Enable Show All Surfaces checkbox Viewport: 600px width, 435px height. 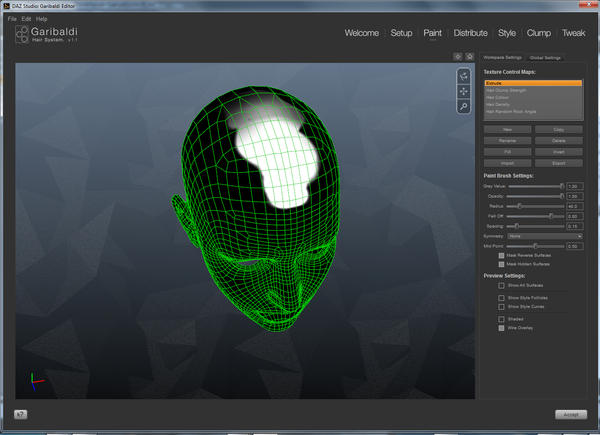[x=501, y=285]
